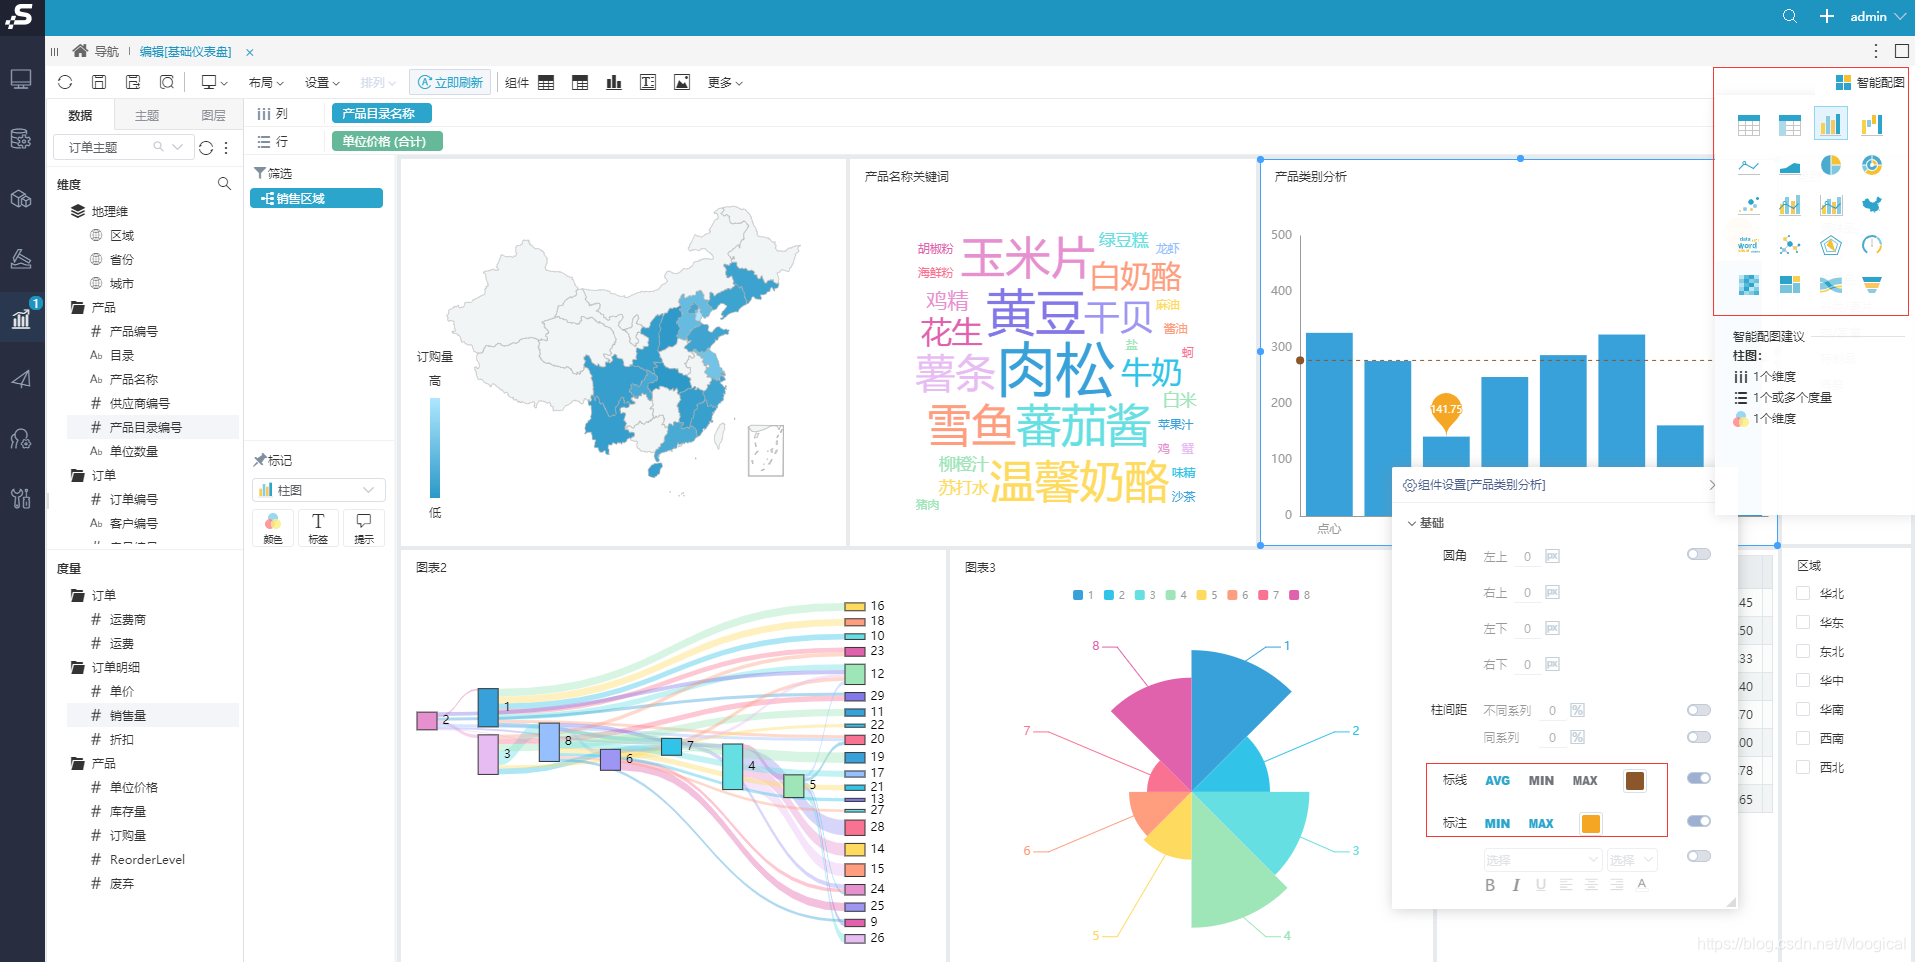This screenshot has height=962, width=1915.
Task: Collapse the 基础 settings section
Action: pyautogui.click(x=1425, y=523)
